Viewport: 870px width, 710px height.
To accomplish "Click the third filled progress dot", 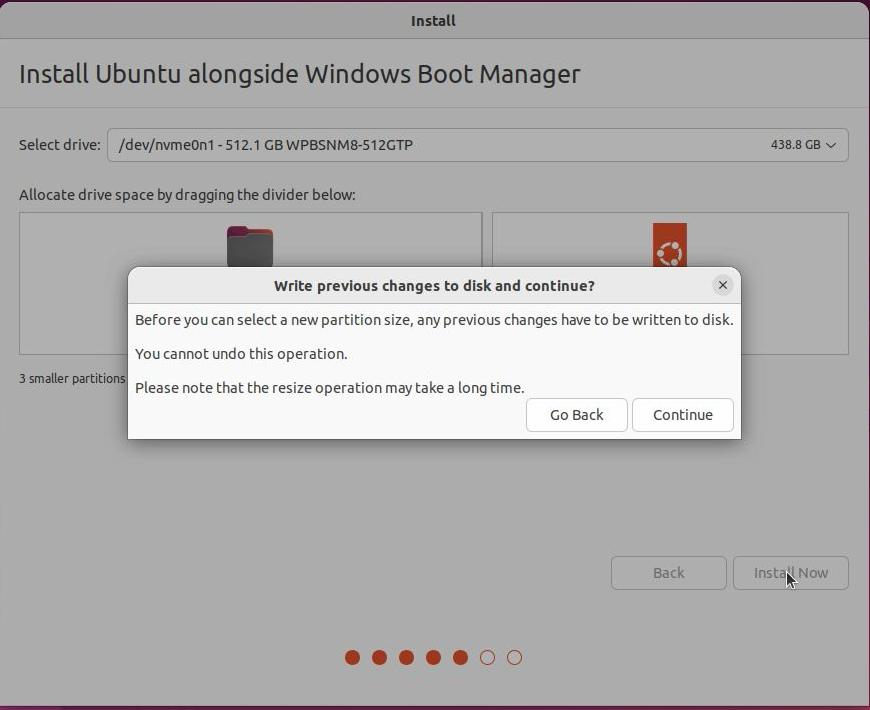I will tap(406, 657).
